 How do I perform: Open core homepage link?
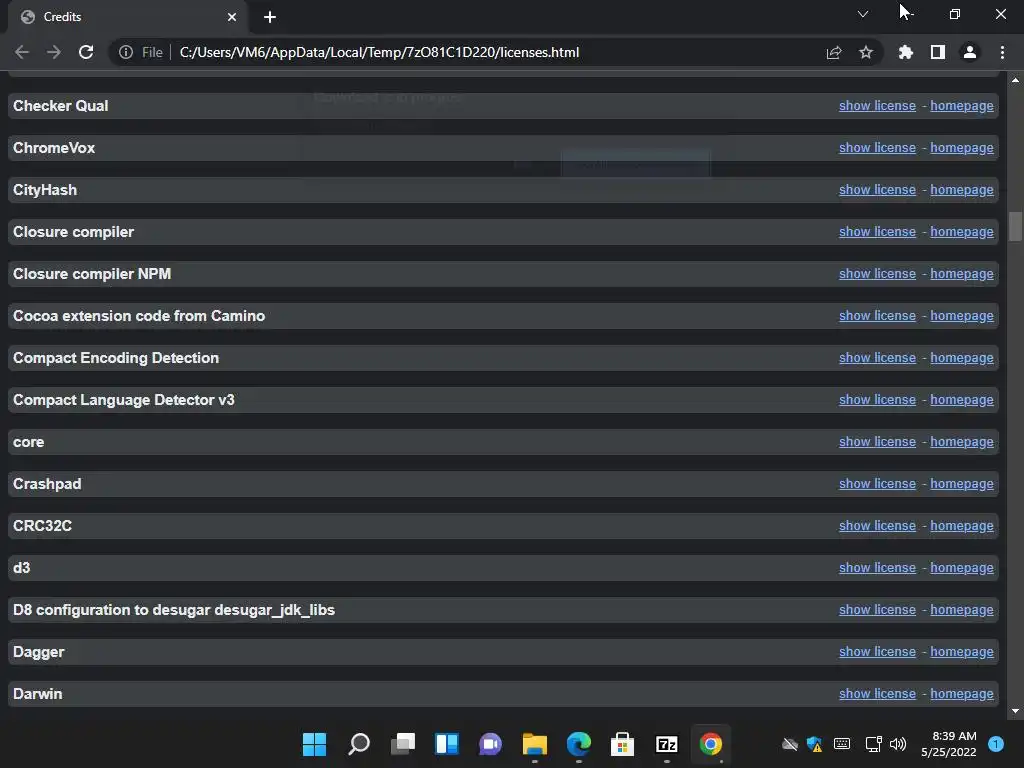pos(962,441)
